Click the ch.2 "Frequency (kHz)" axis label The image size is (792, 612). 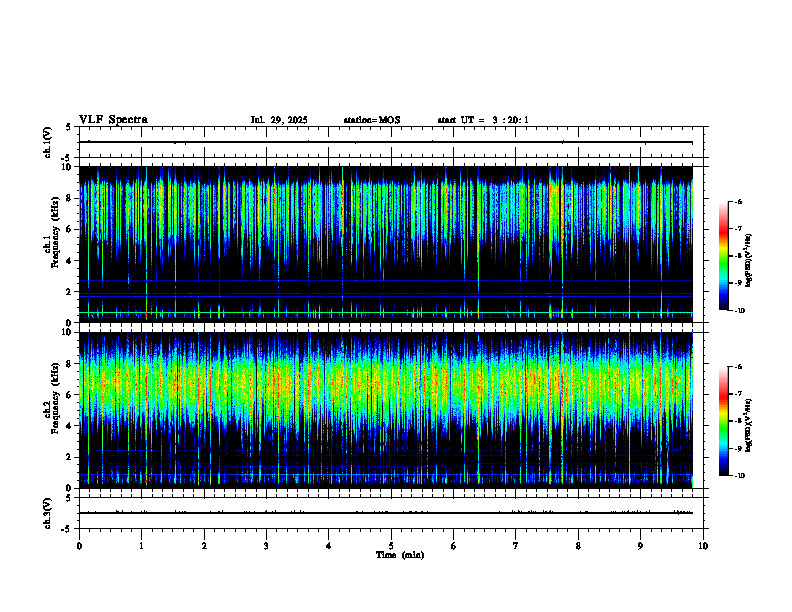click(55, 398)
